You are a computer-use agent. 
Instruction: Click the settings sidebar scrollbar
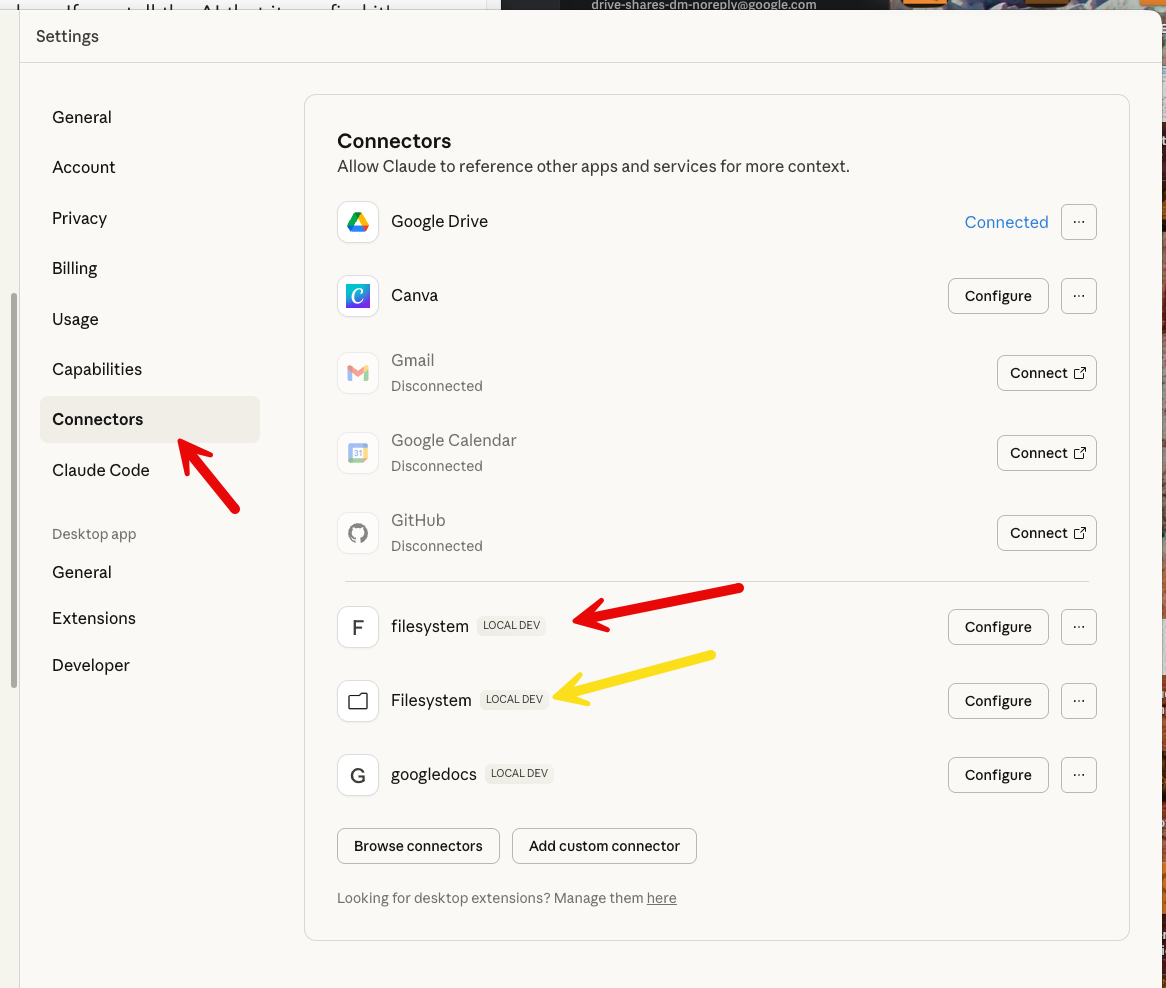click(13, 490)
